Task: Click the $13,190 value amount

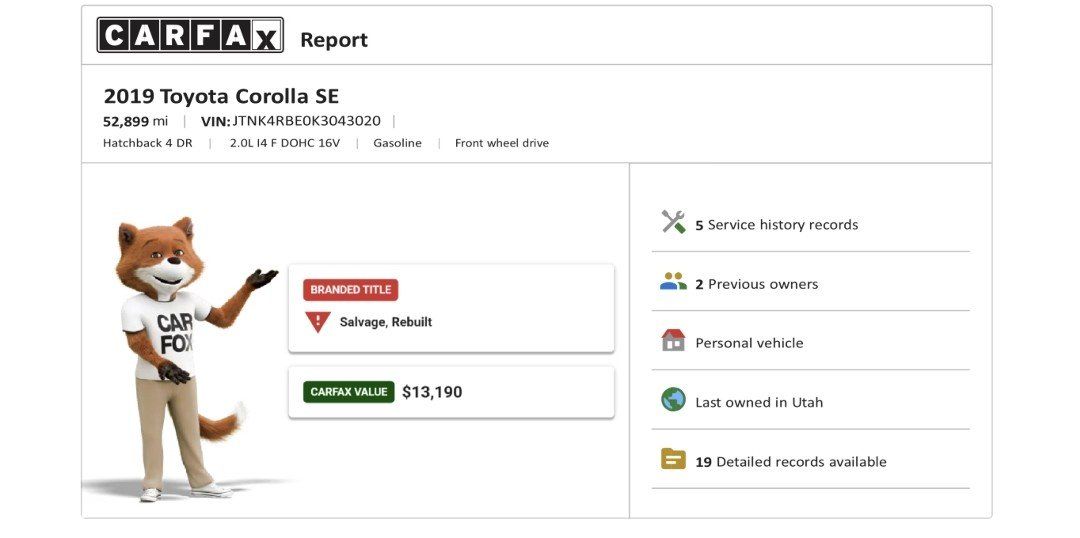Action: tap(432, 392)
